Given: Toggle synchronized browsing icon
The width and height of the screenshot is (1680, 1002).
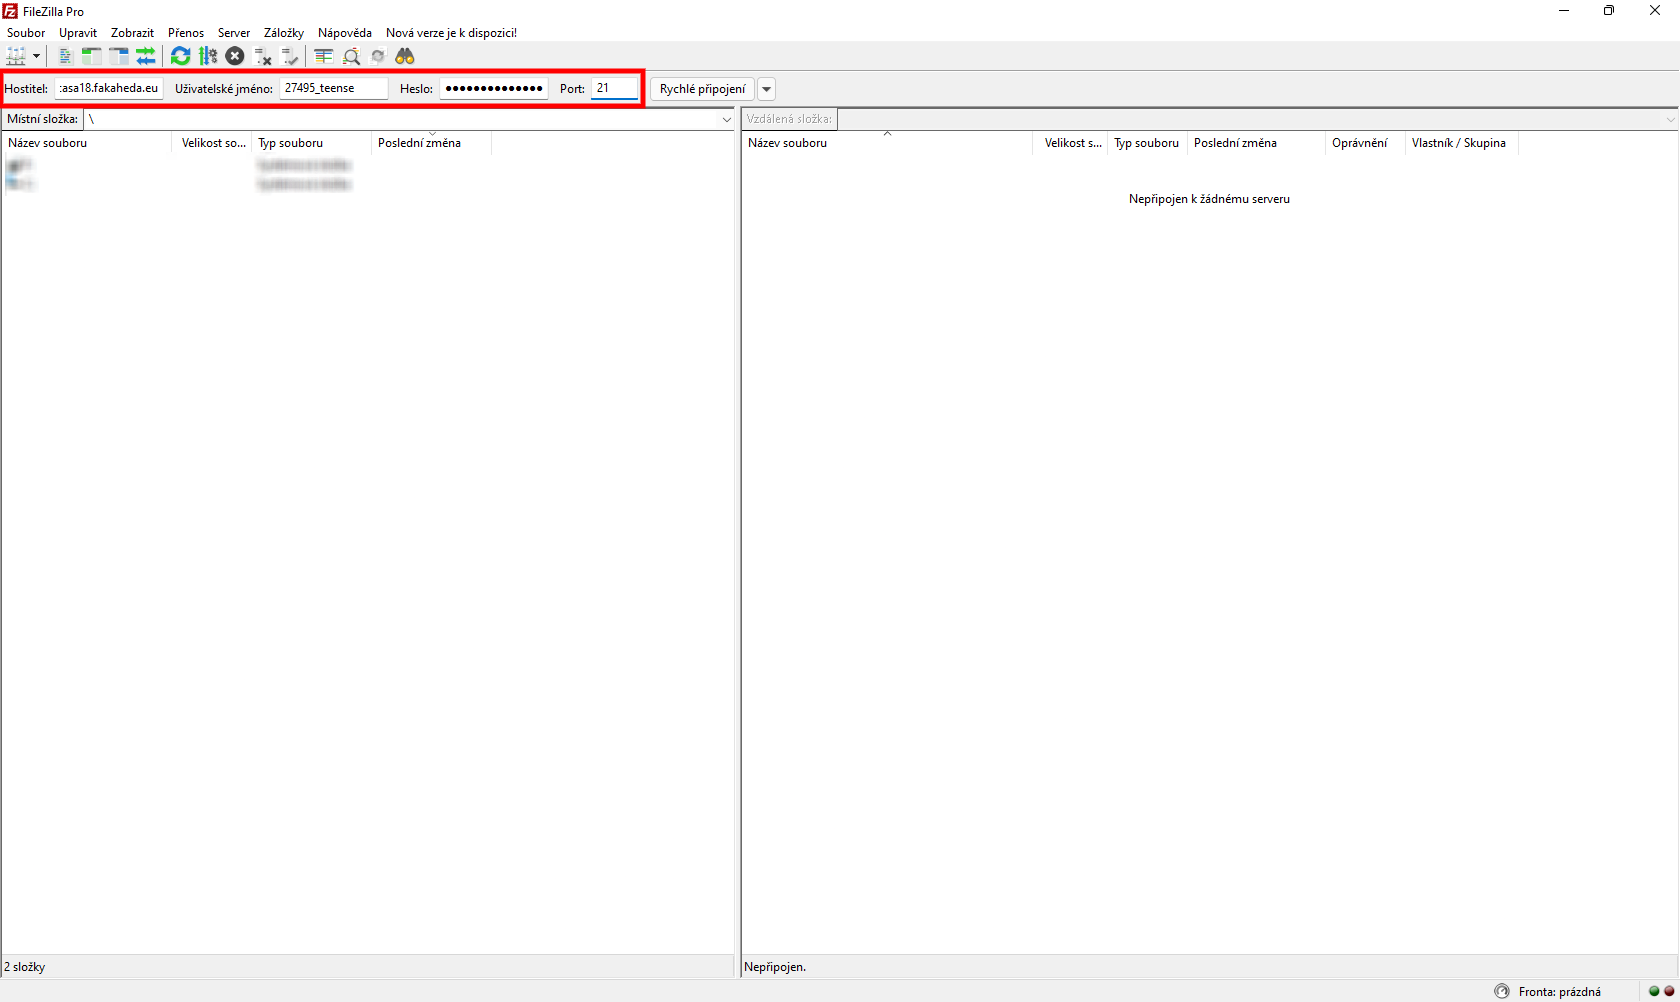Looking at the screenshot, I should point(378,56).
